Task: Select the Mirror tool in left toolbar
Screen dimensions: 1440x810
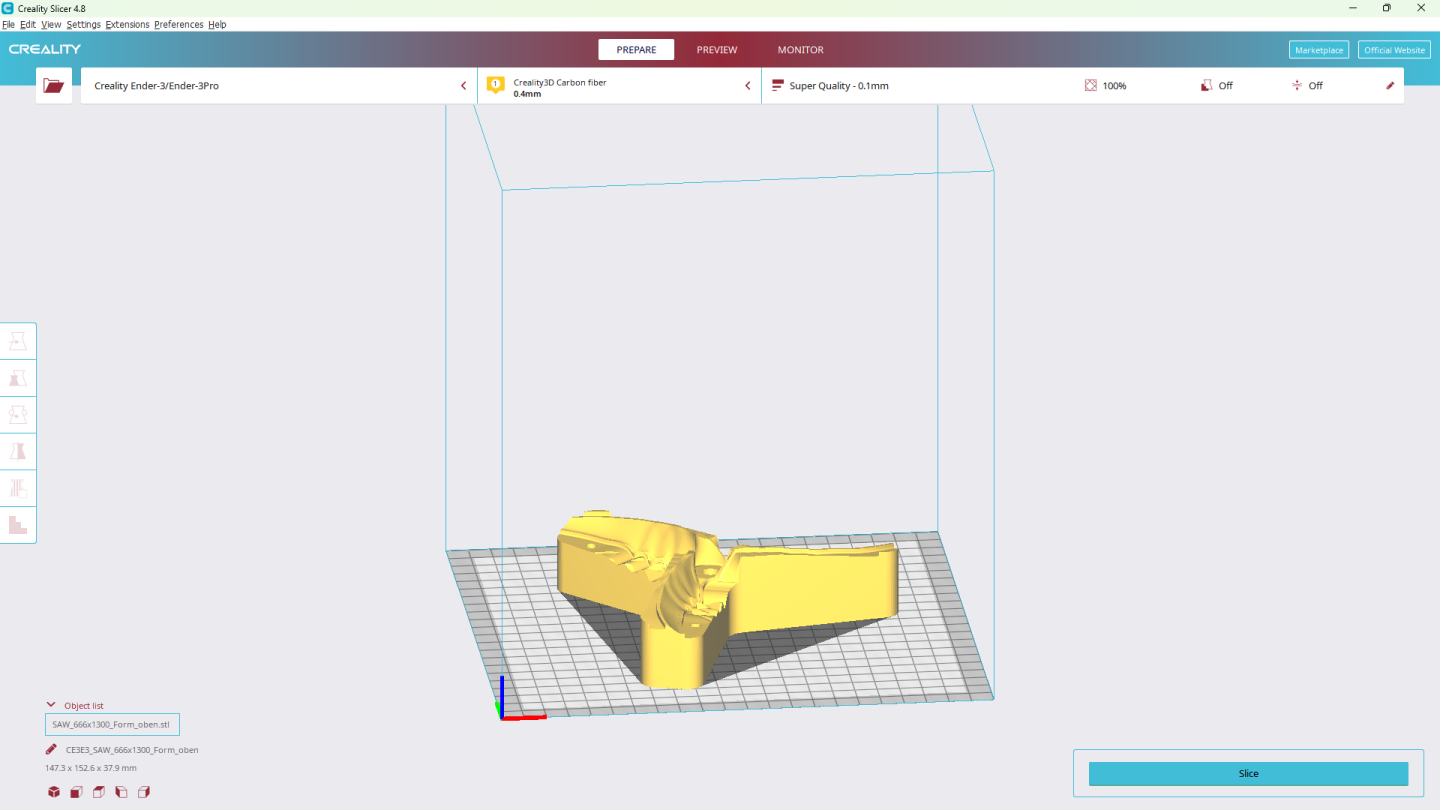Action: click(x=18, y=451)
